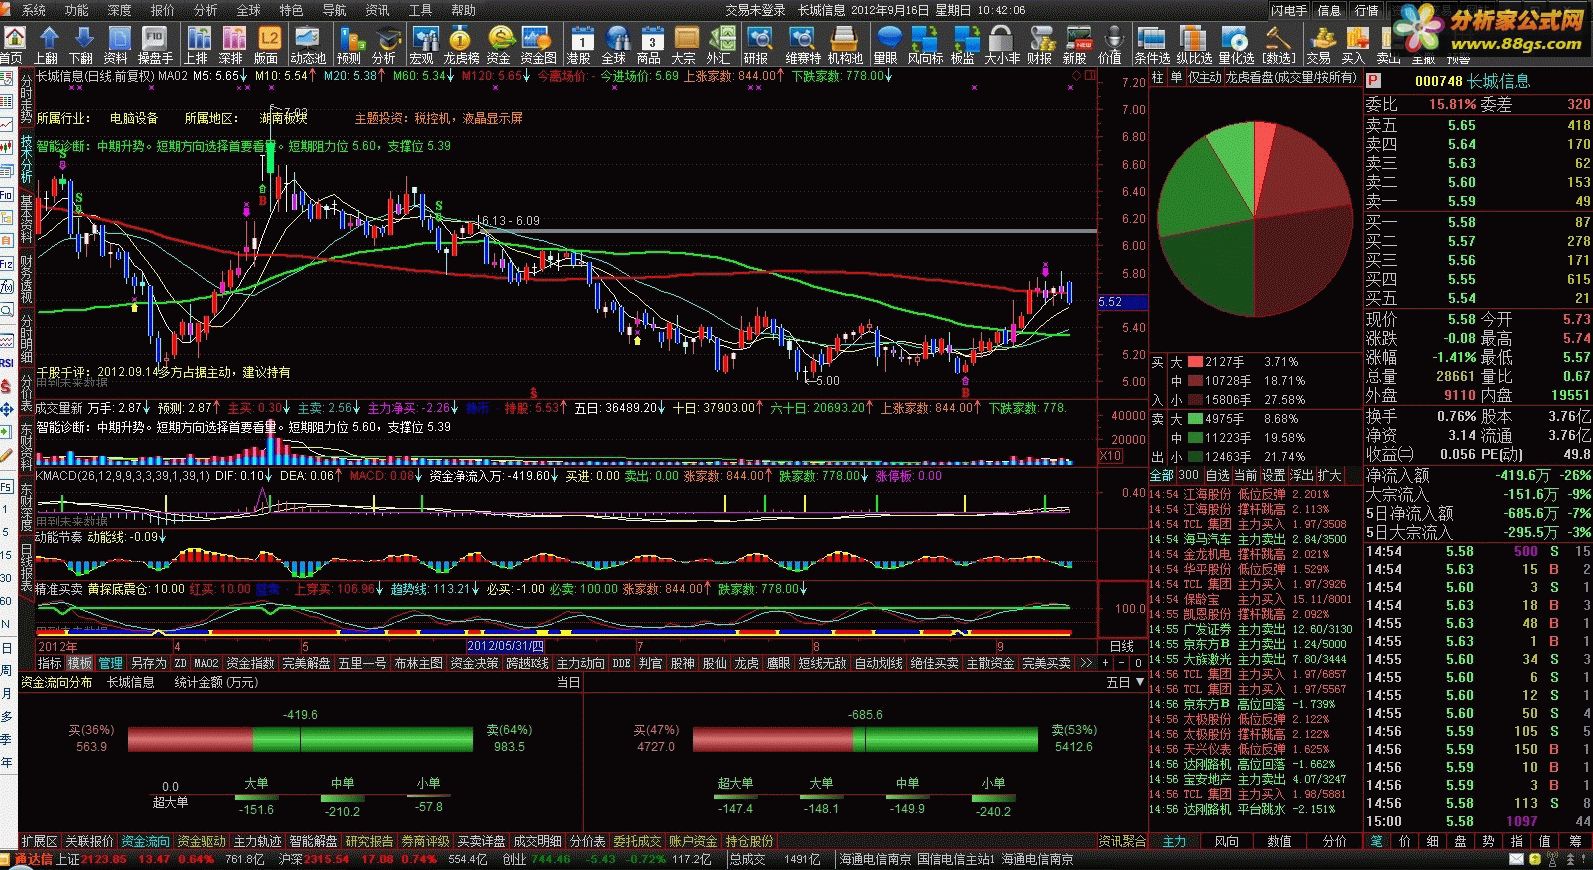Open the 特色 menu
This screenshot has height=870, width=1593.
291,10
